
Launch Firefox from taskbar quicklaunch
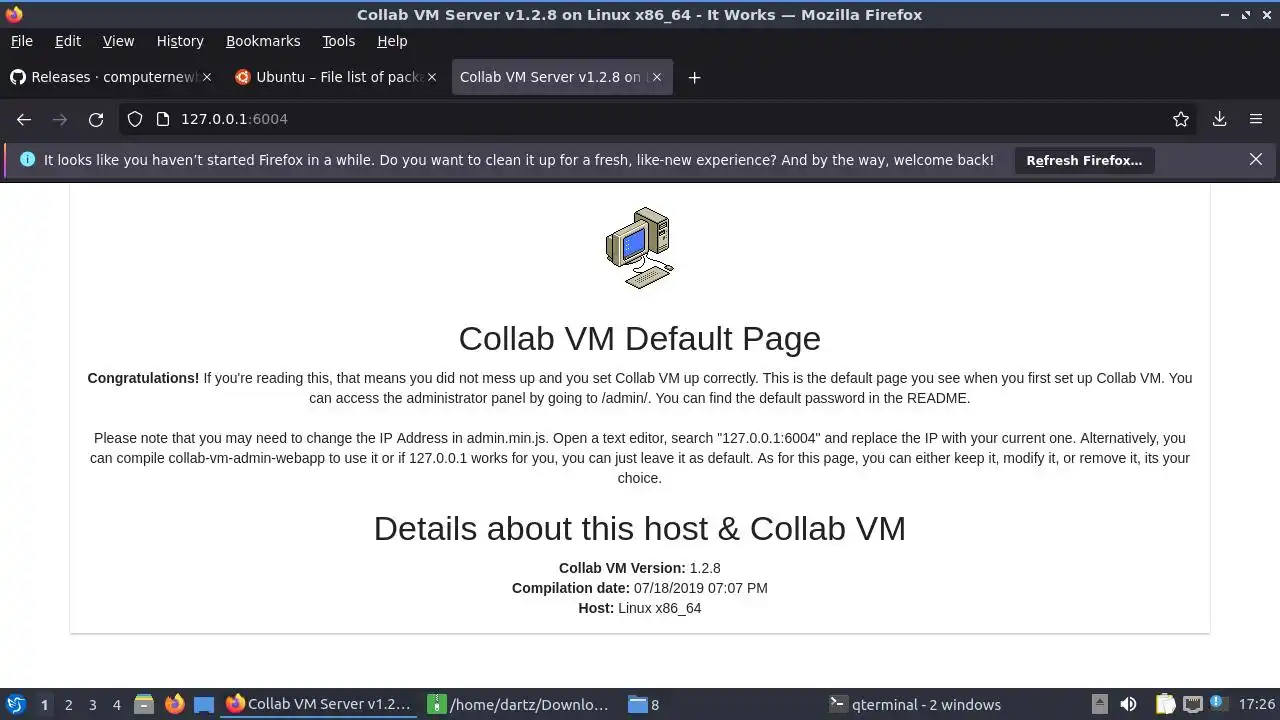pyautogui.click(x=174, y=704)
